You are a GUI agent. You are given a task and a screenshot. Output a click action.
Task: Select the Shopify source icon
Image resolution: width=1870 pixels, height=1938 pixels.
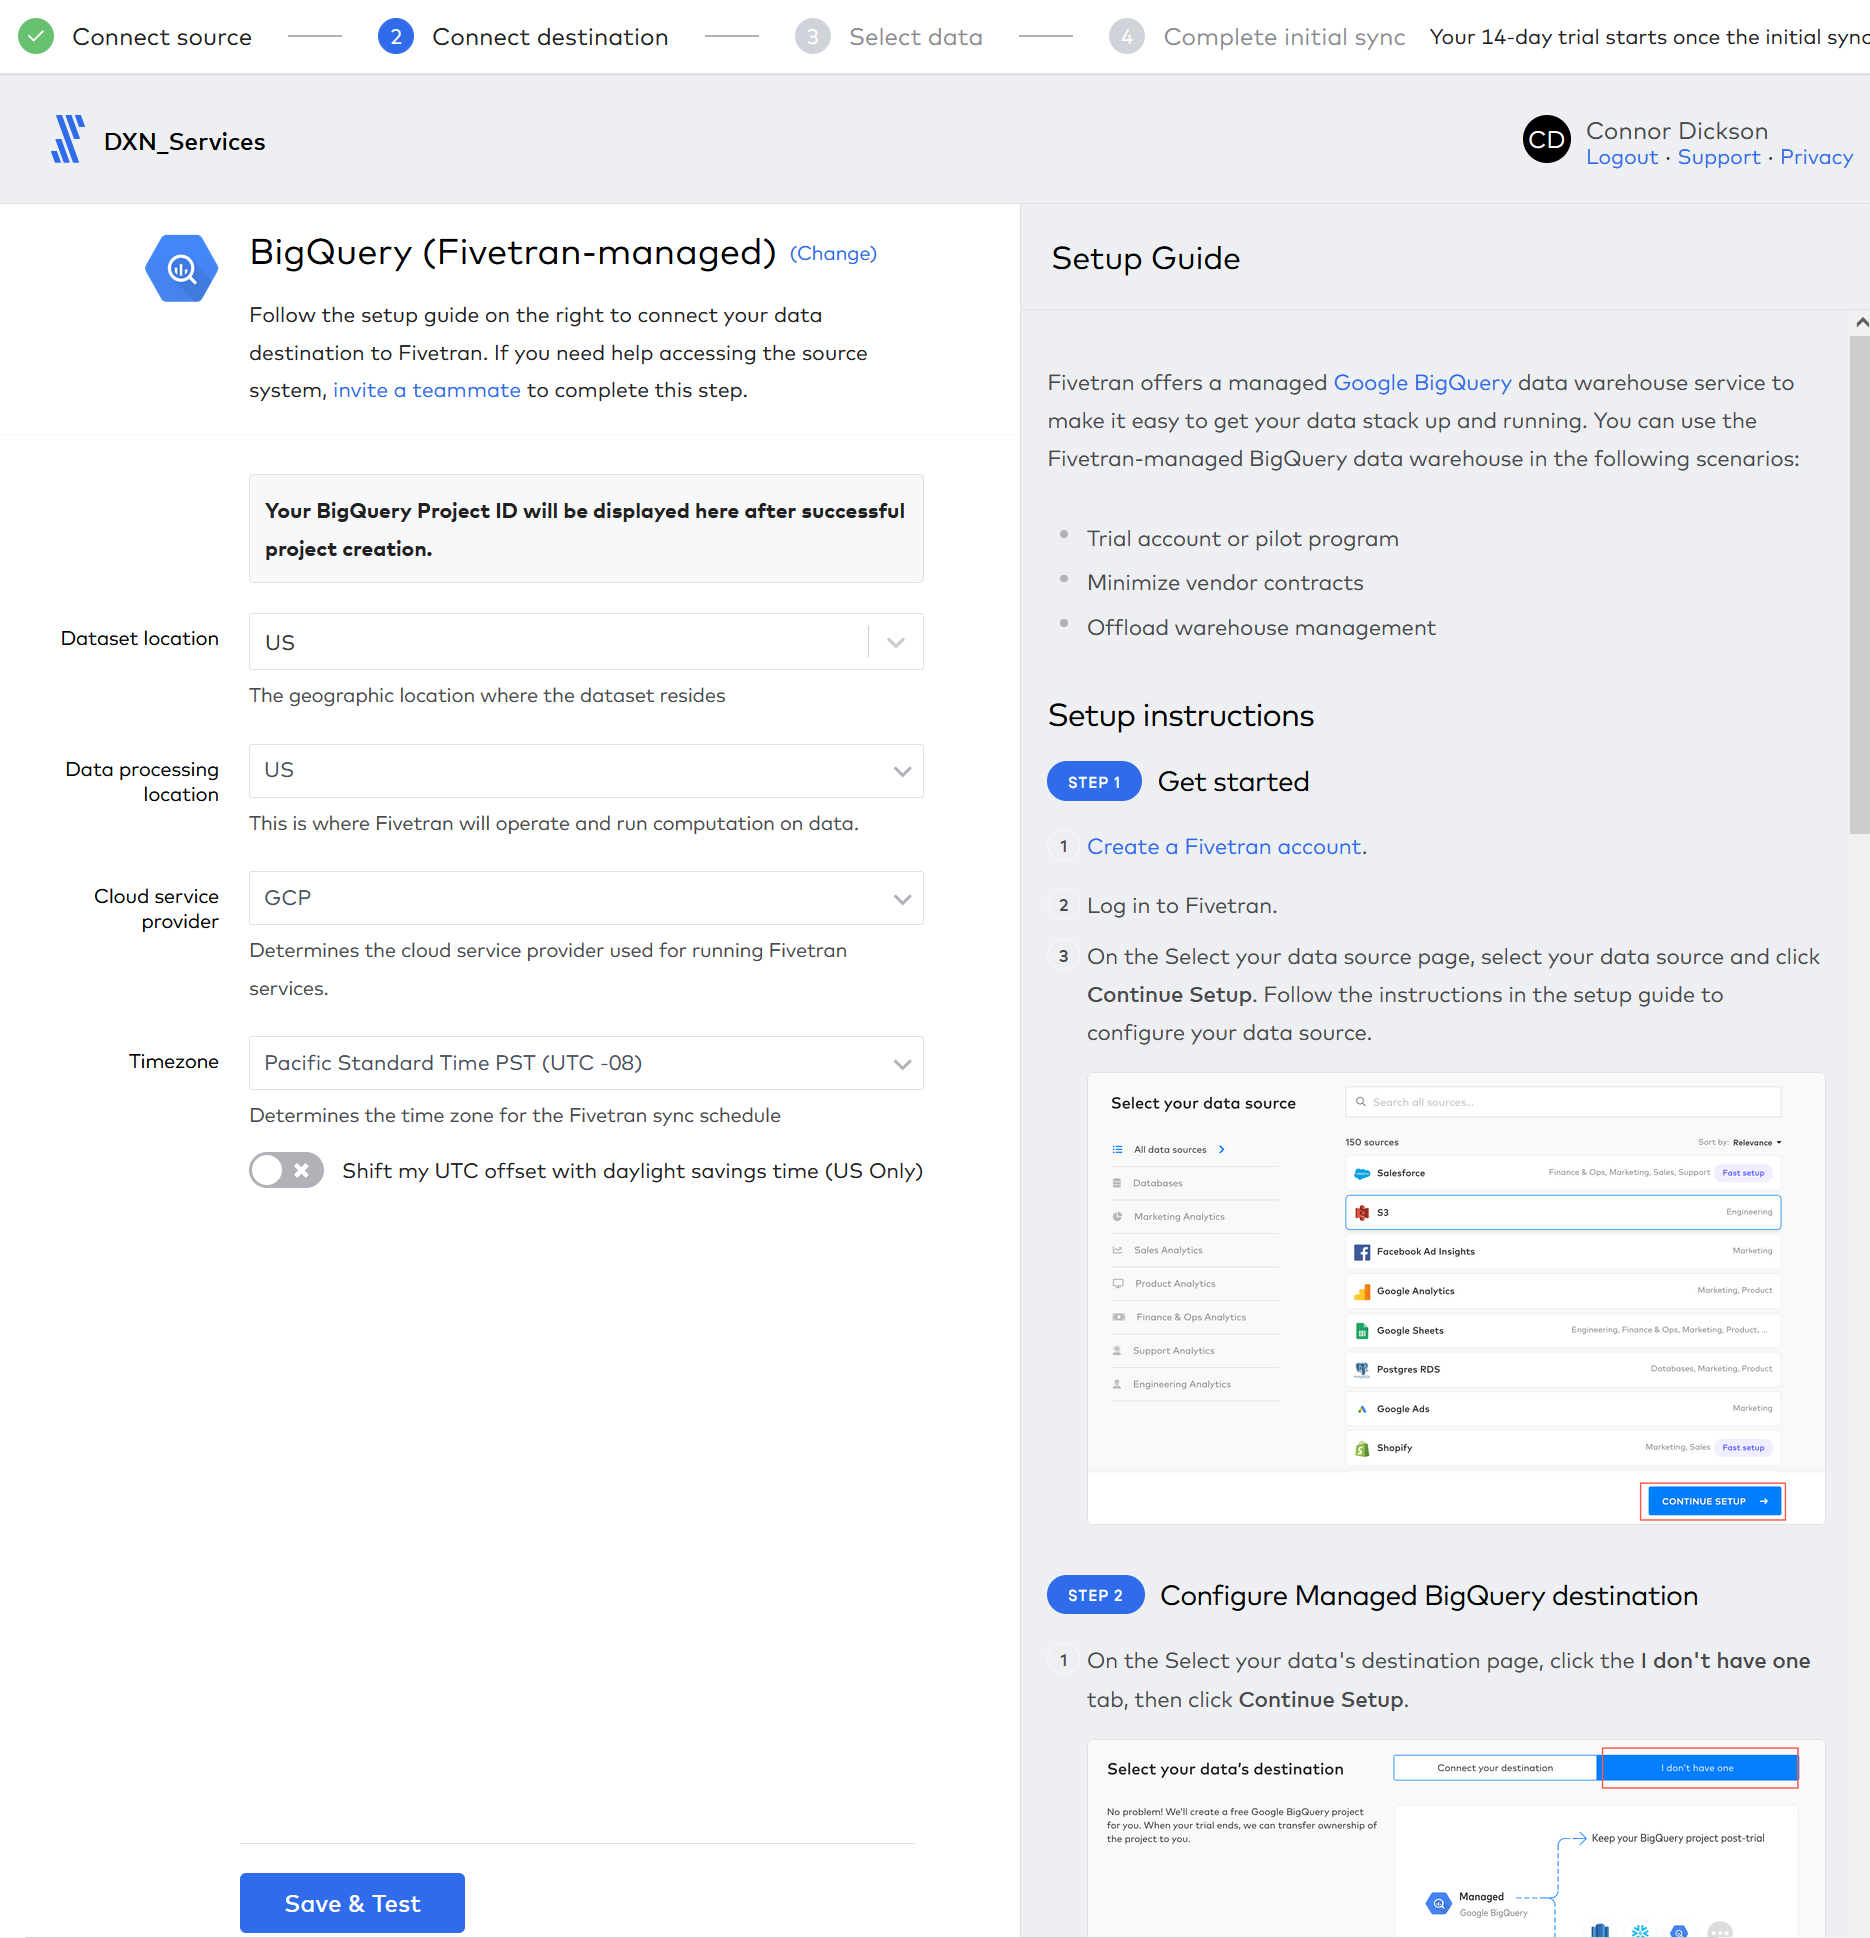1362,1447
